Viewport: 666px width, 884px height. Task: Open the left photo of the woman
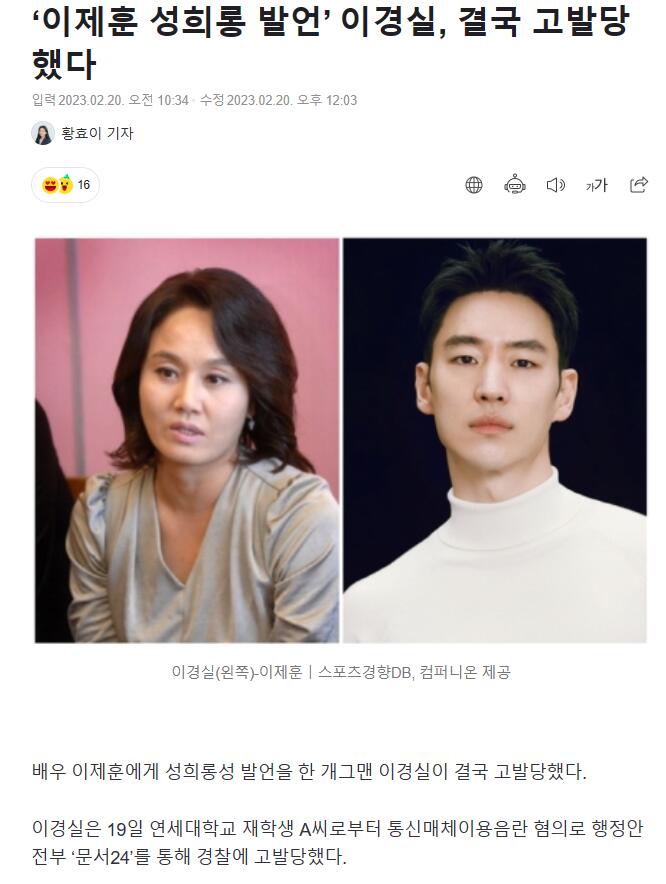coord(187,440)
